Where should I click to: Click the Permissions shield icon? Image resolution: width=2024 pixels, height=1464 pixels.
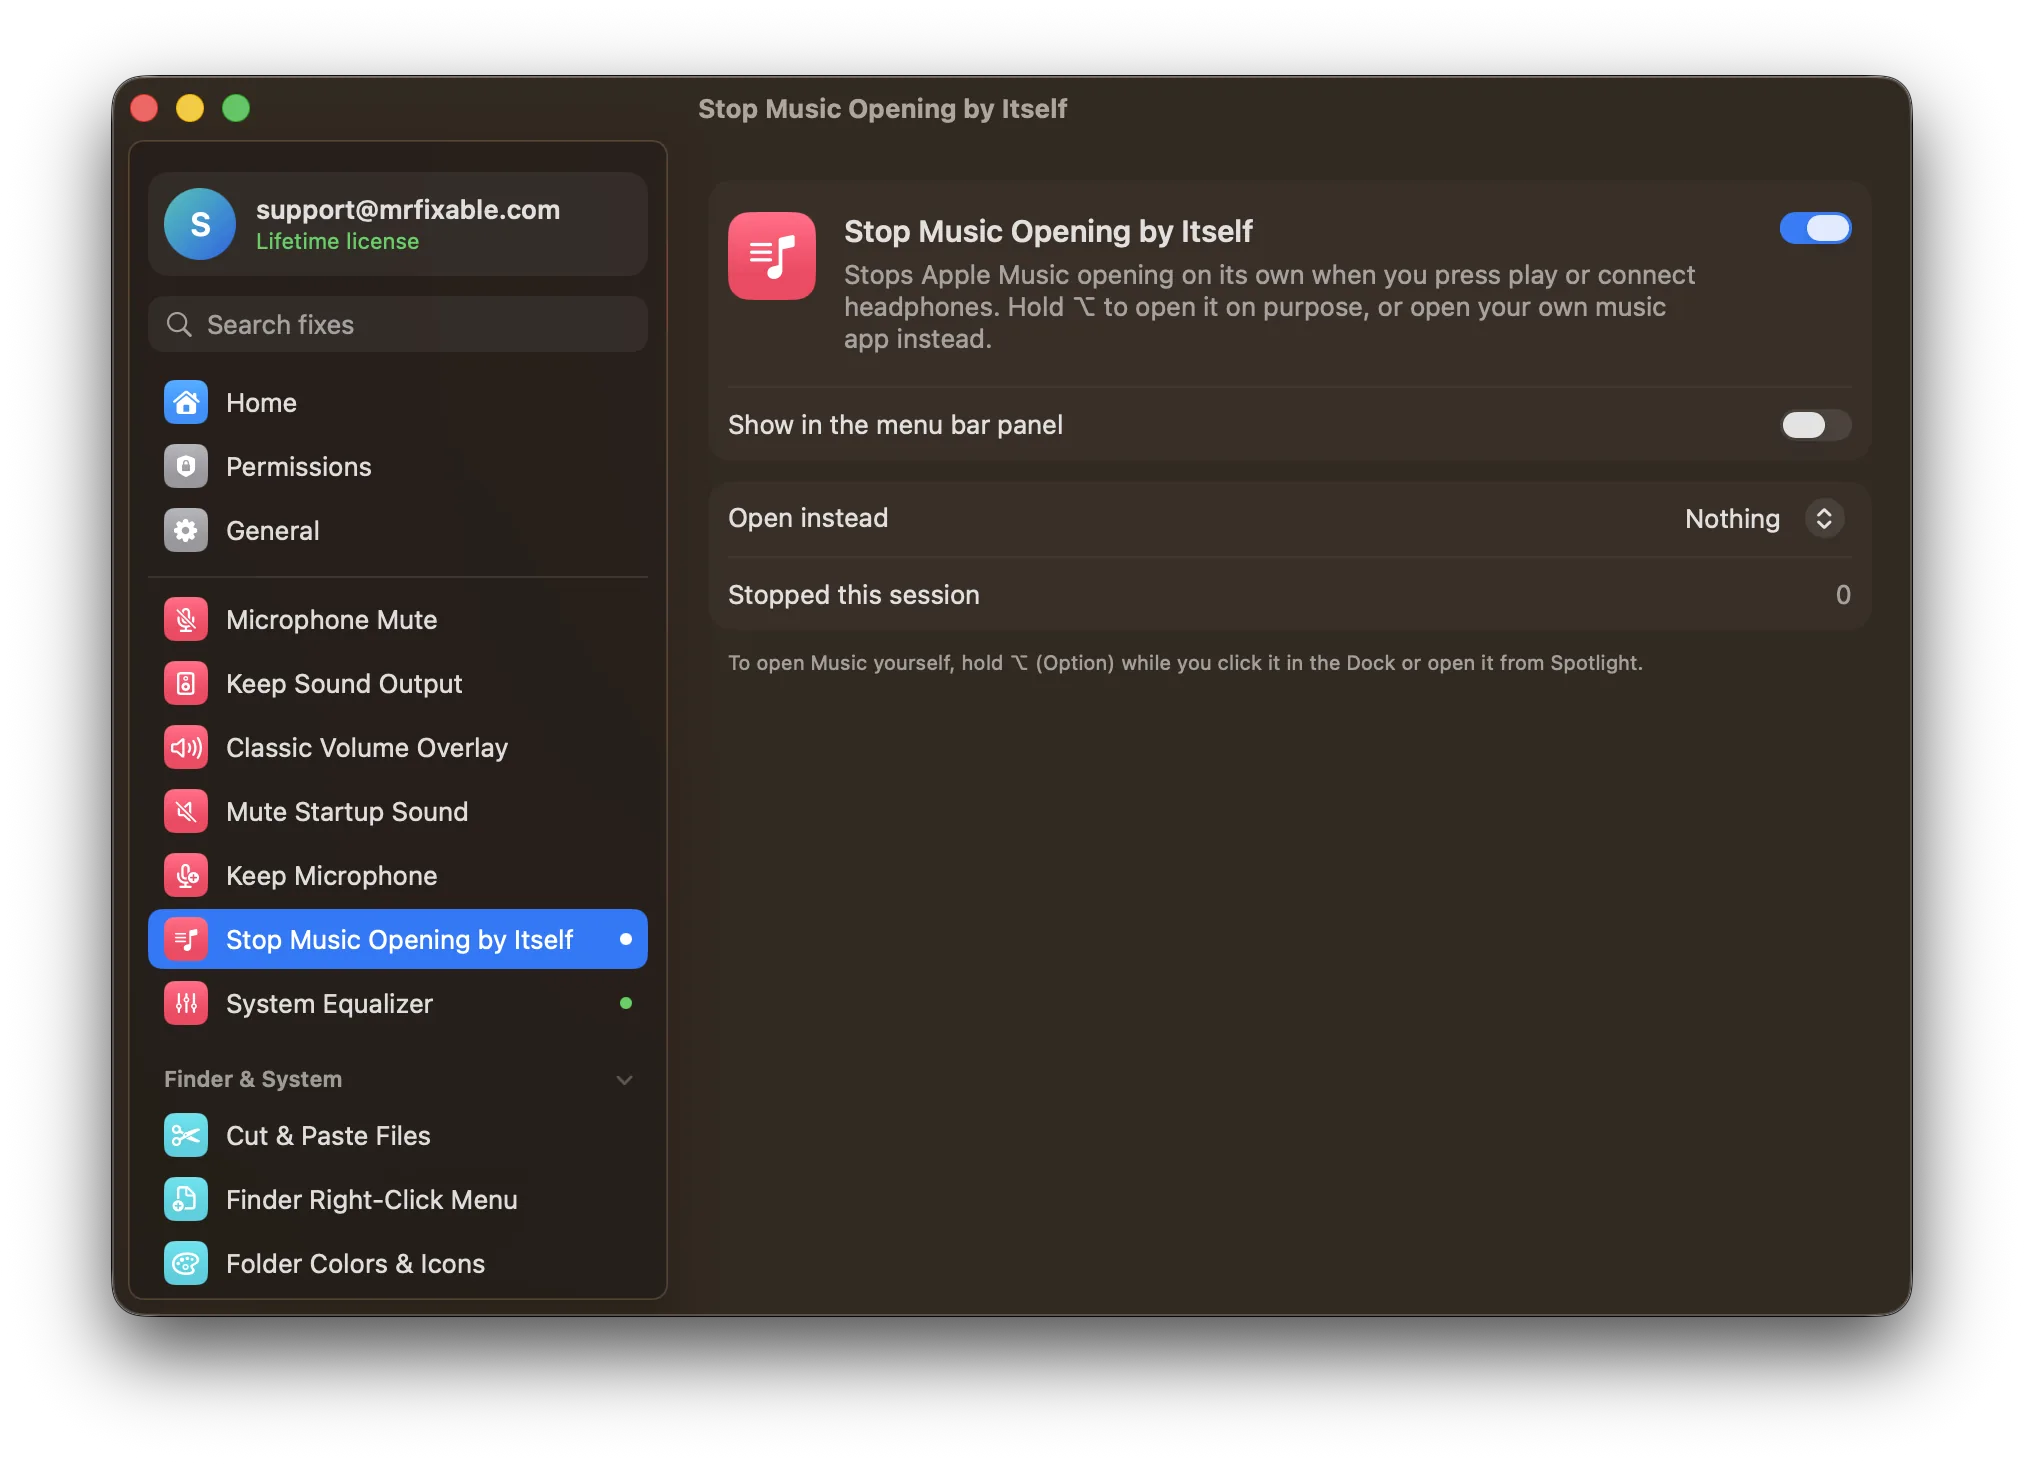(x=186, y=466)
